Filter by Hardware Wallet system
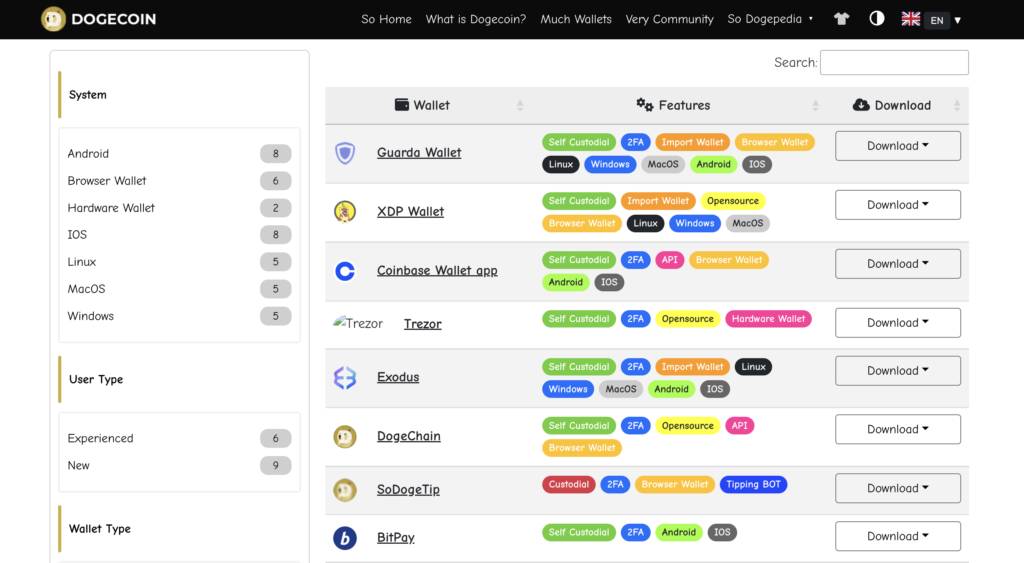 click(179, 208)
